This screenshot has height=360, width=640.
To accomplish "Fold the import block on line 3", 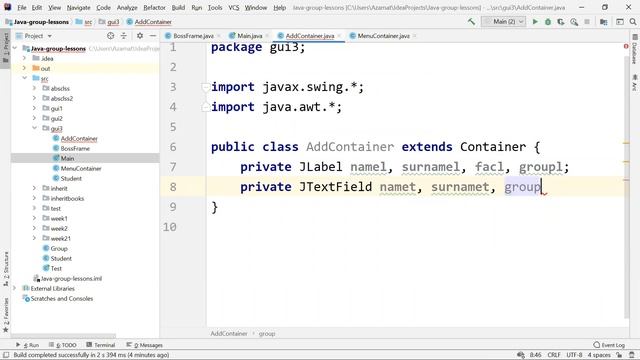I will click(x=205, y=87).
